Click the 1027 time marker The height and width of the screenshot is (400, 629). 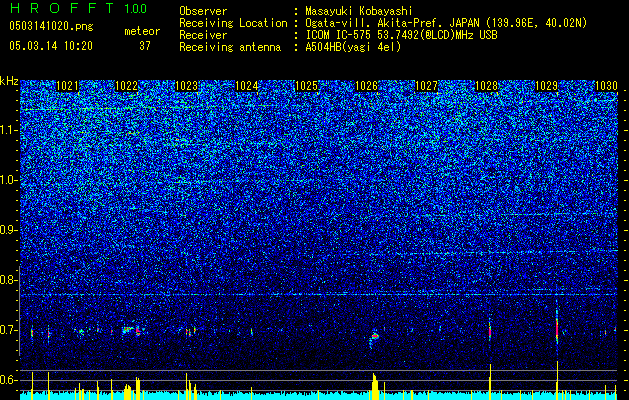(426, 86)
